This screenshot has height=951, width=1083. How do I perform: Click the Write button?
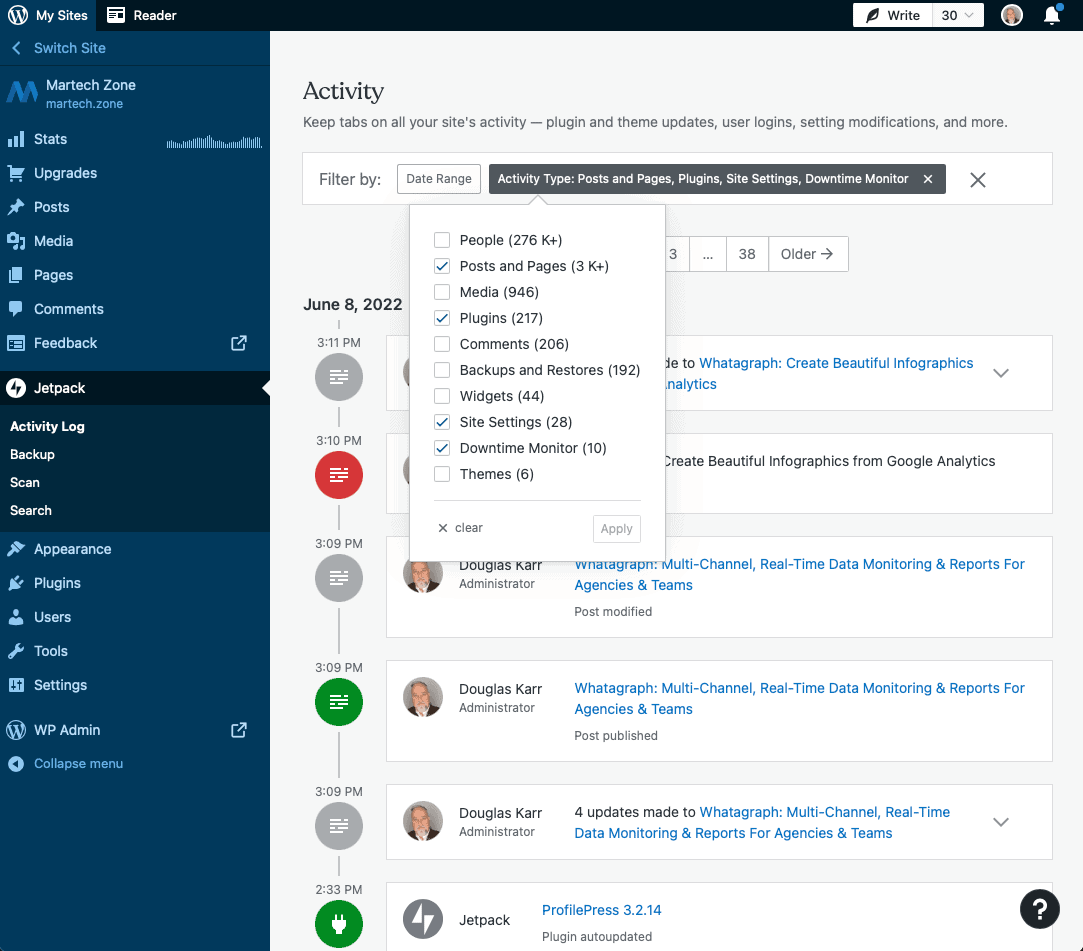pyautogui.click(x=892, y=15)
